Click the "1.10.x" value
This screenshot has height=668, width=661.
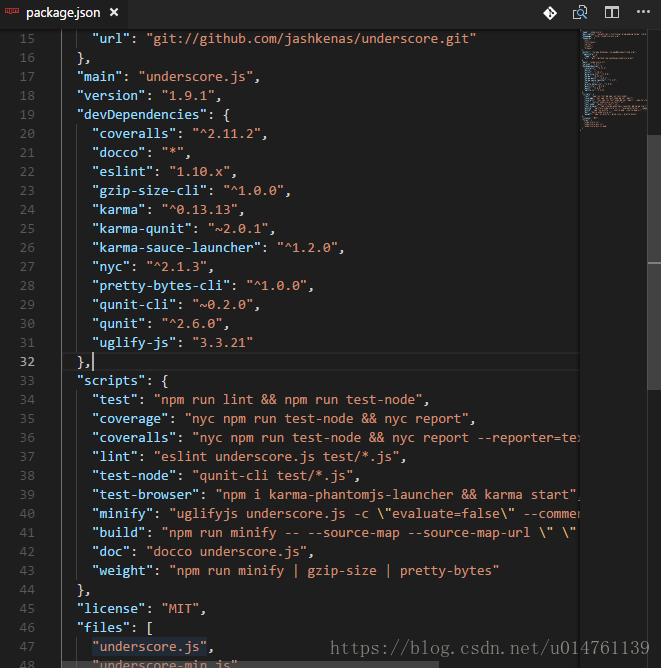pos(200,172)
